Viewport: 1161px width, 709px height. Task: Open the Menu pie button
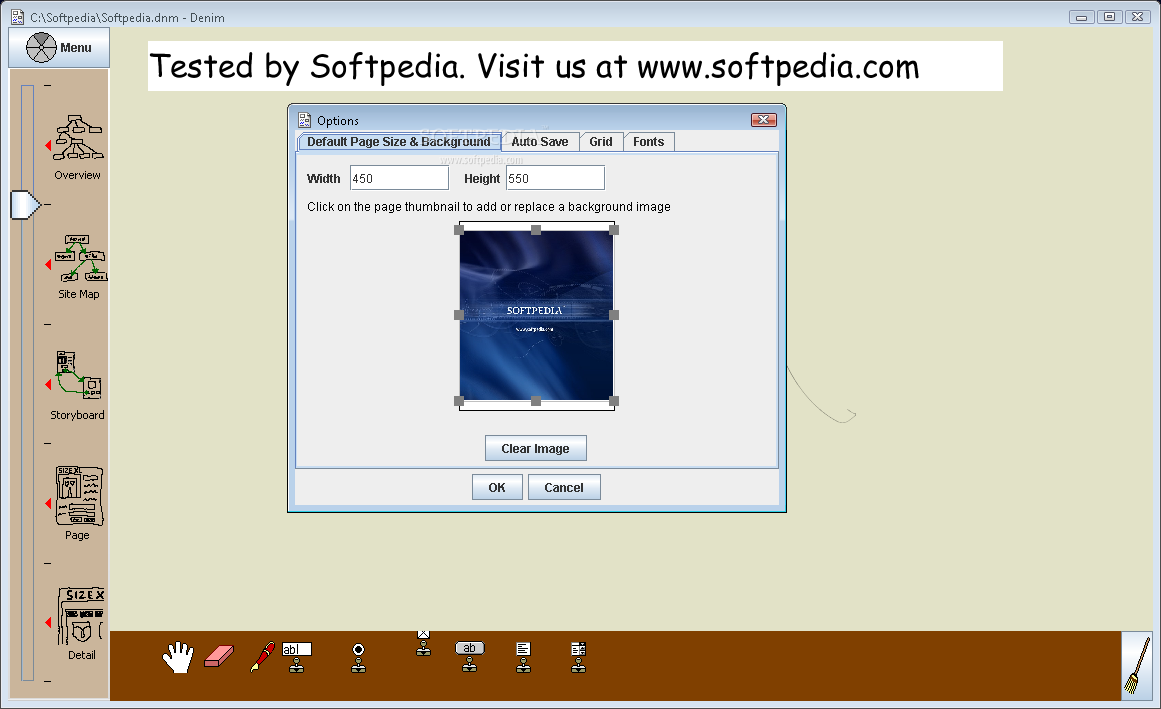click(x=59, y=47)
